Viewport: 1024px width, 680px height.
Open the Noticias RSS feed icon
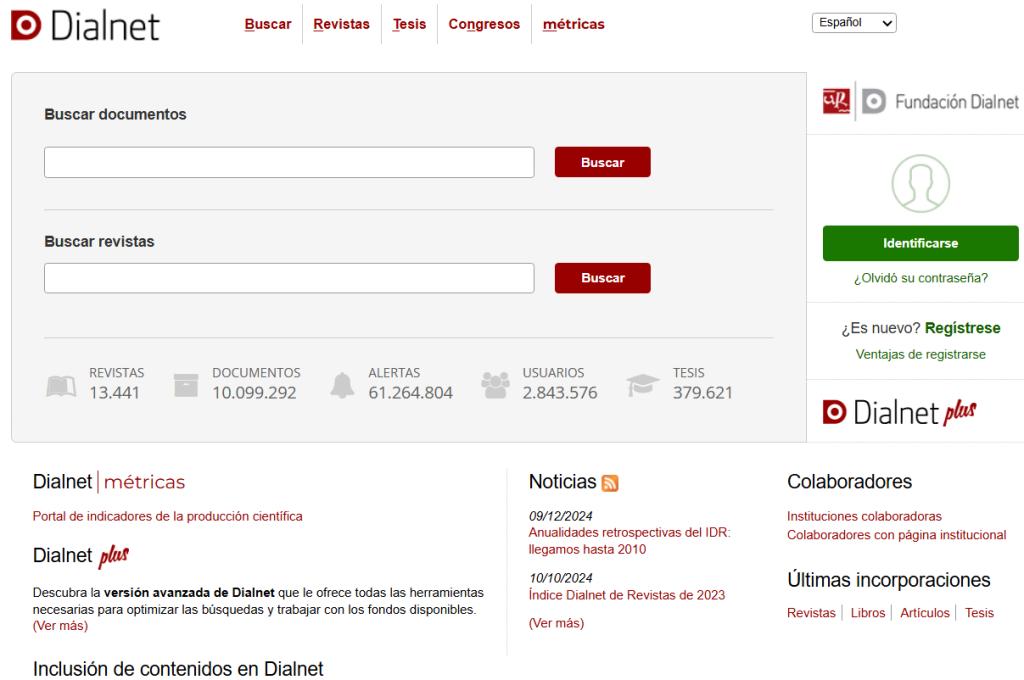(x=610, y=483)
